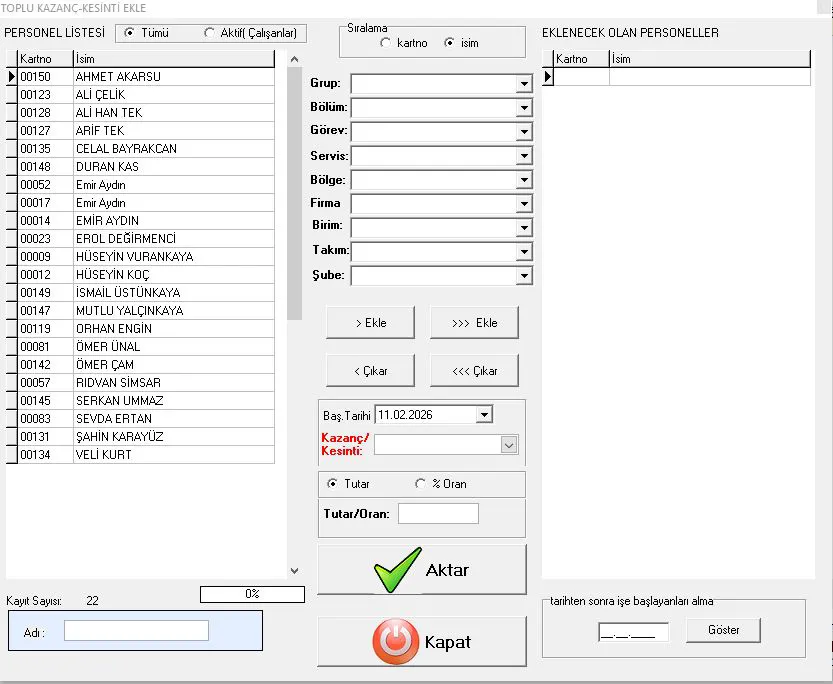Expand the Şube dropdown
Image resolution: width=833 pixels, height=684 pixels.
[x=524, y=276]
